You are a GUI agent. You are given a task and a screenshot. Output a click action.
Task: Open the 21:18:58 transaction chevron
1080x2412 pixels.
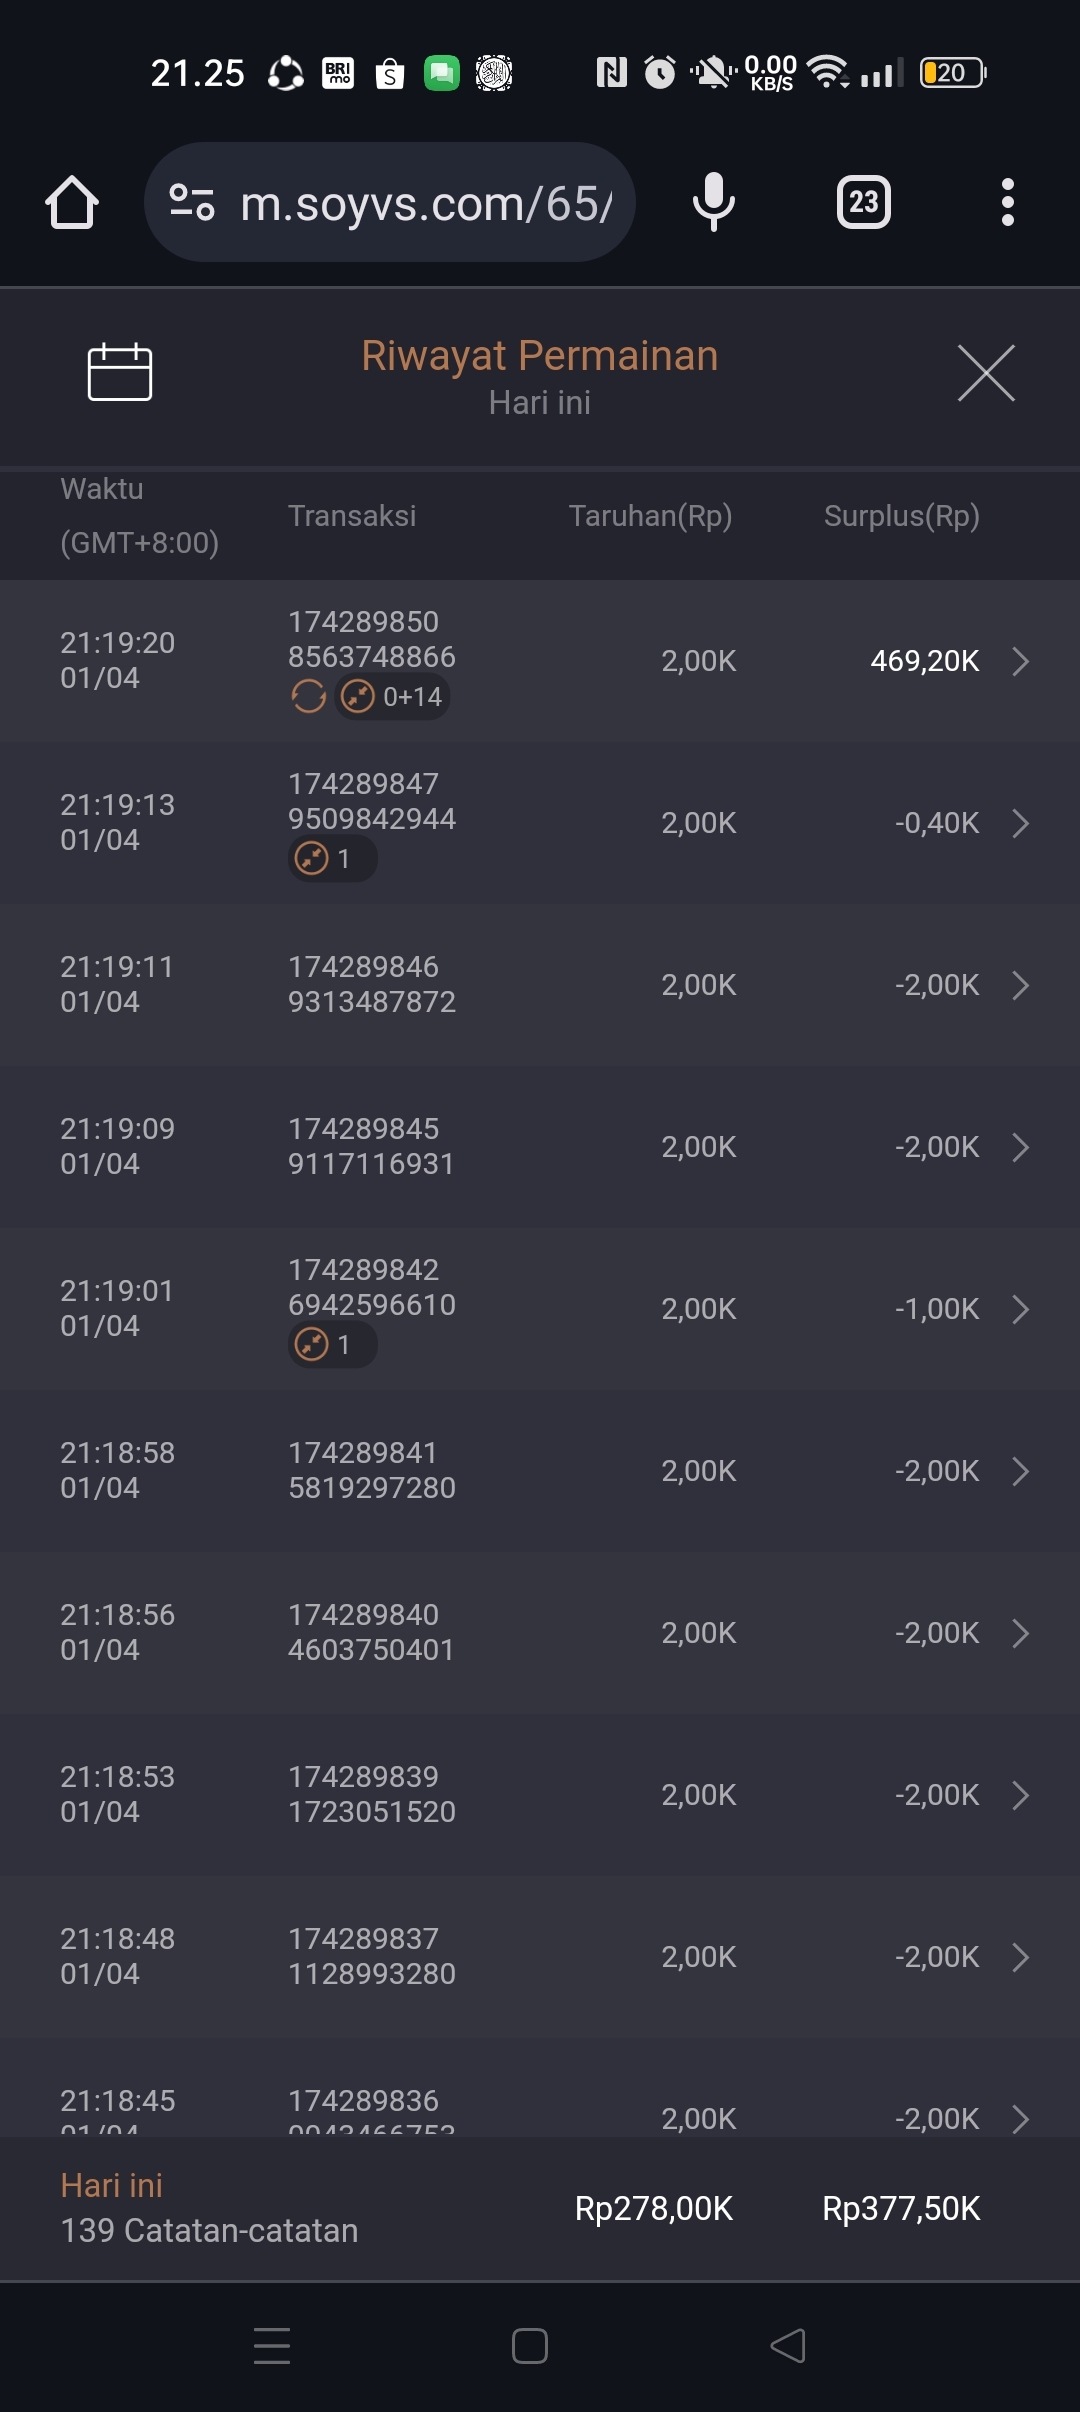[x=1020, y=1471]
